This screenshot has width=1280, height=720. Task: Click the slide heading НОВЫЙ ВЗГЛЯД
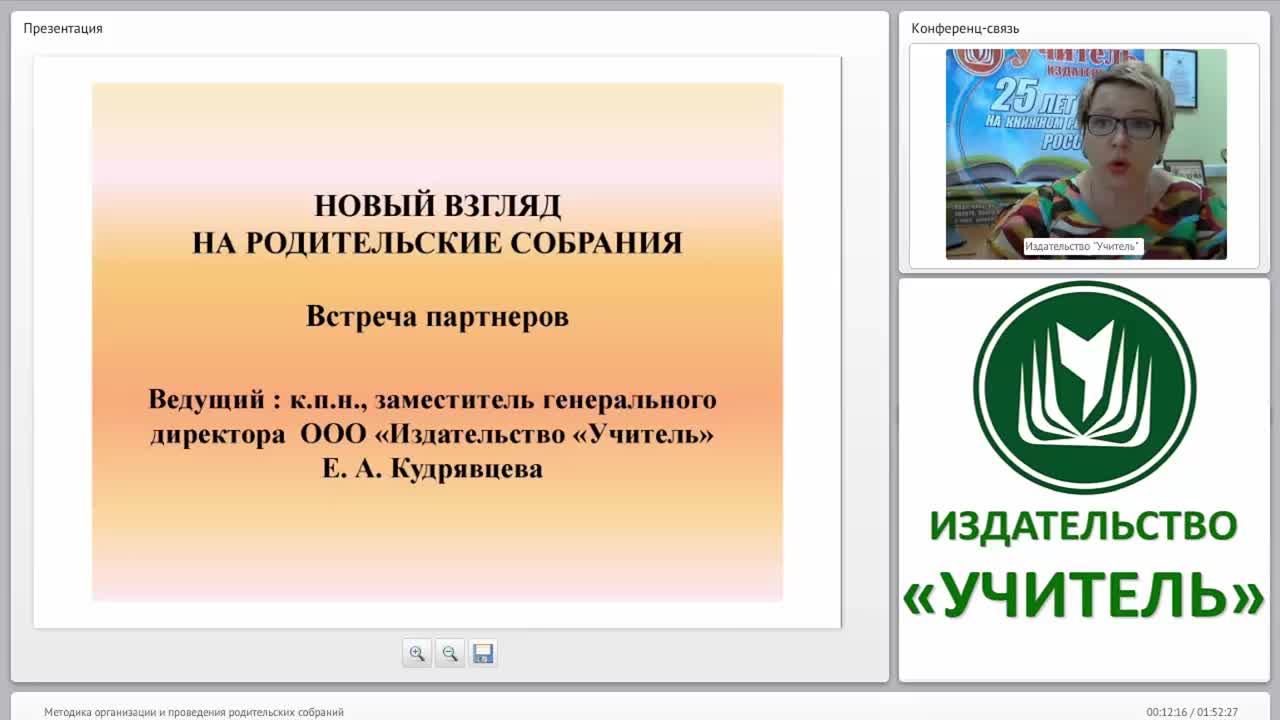coord(438,206)
